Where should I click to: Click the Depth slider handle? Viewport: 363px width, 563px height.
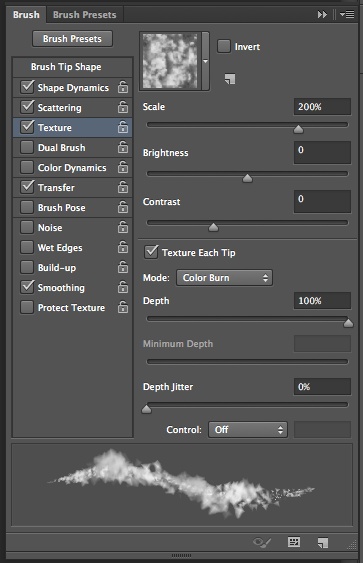click(x=348, y=323)
